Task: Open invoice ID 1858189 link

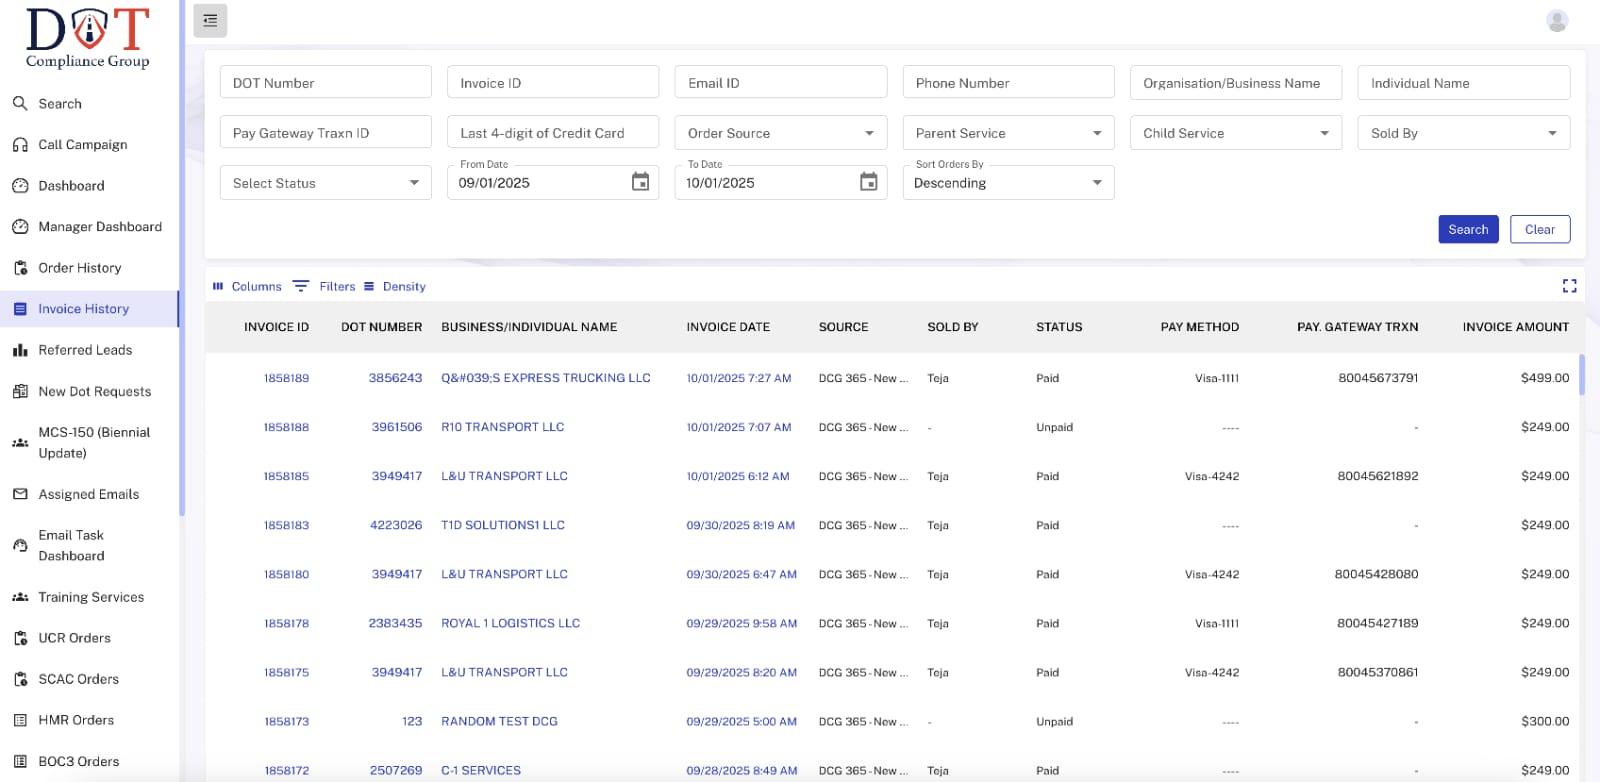Action: point(286,378)
